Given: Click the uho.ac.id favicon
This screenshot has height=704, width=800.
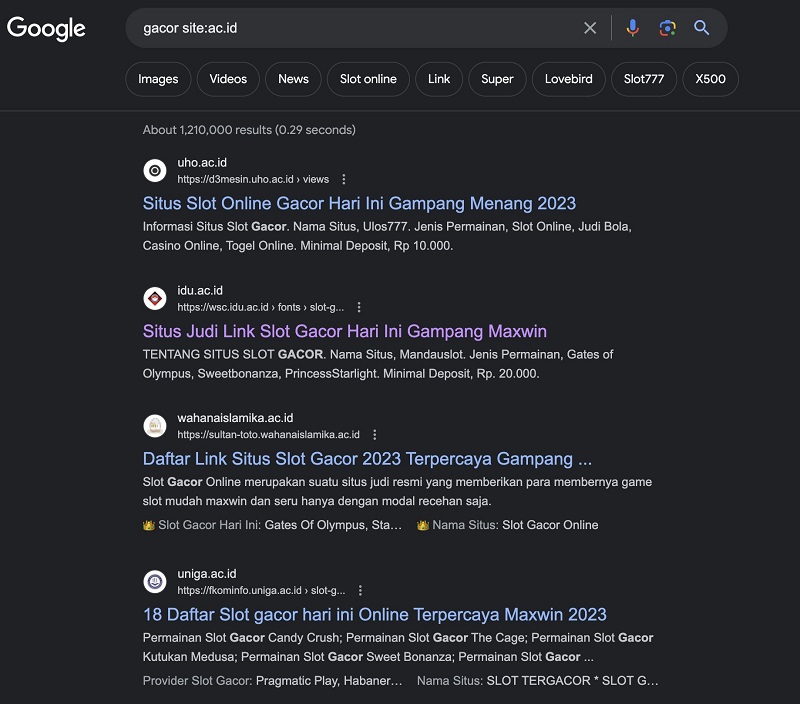Looking at the screenshot, I should (155, 170).
